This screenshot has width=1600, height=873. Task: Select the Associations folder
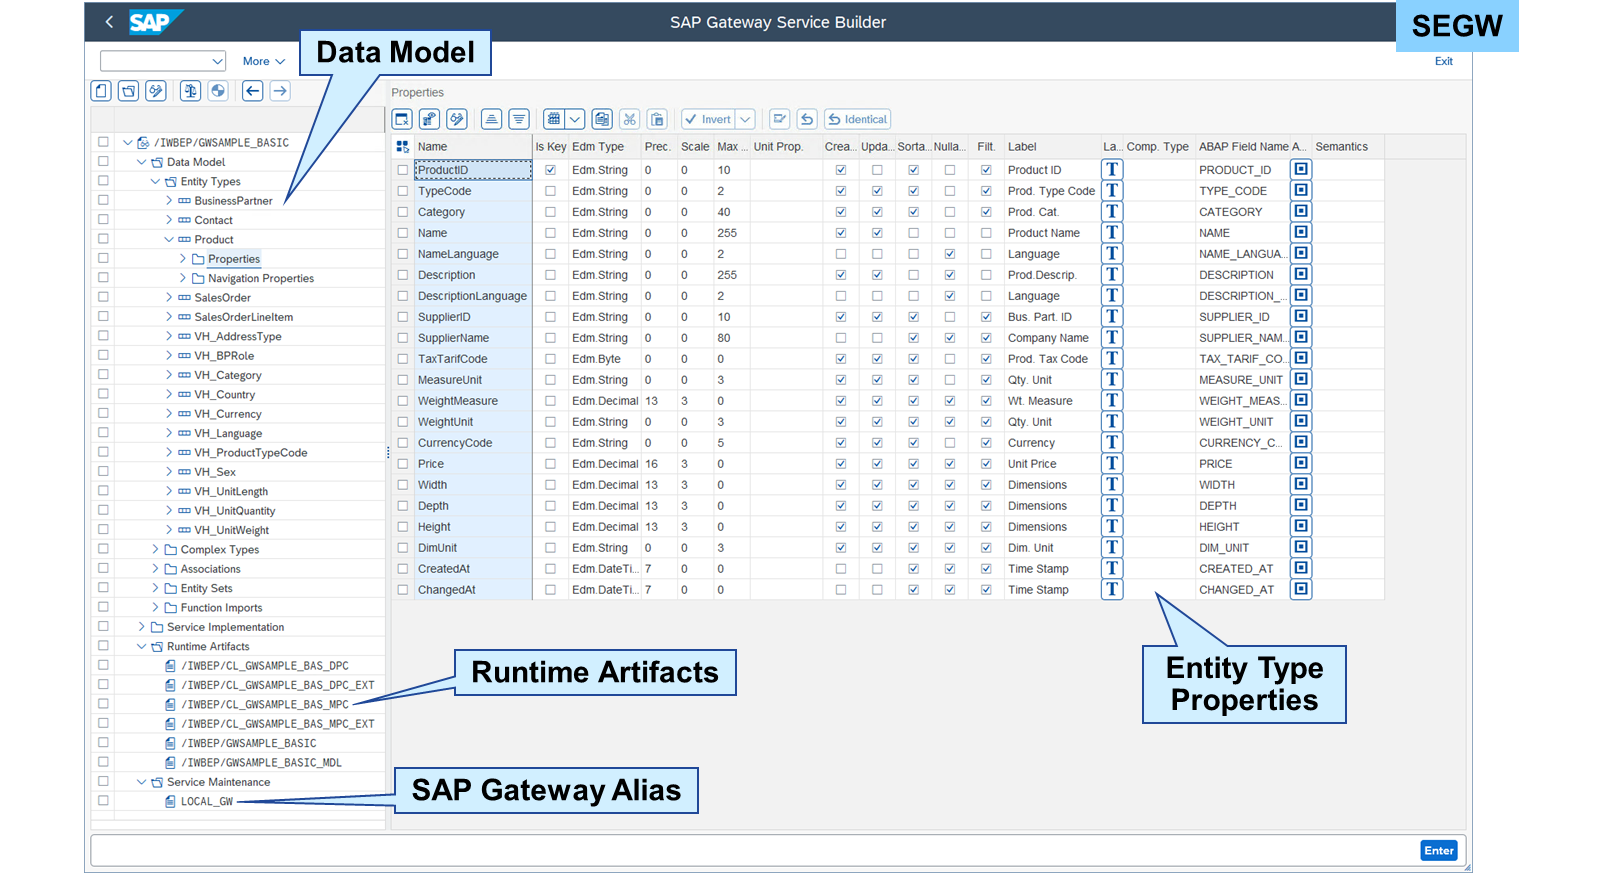(x=210, y=569)
